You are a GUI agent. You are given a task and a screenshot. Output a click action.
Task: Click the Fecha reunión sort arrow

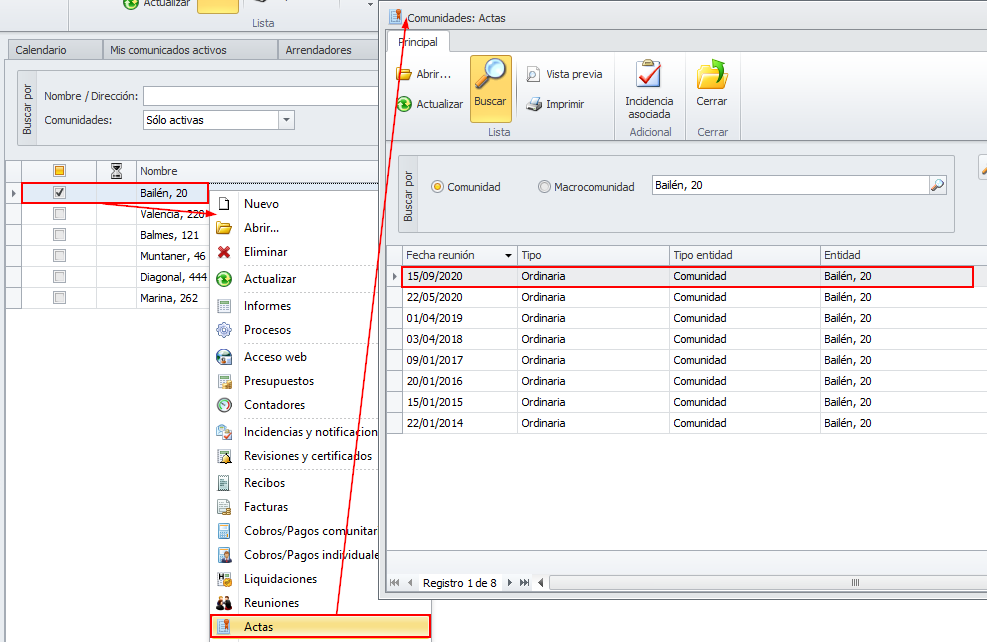point(508,256)
